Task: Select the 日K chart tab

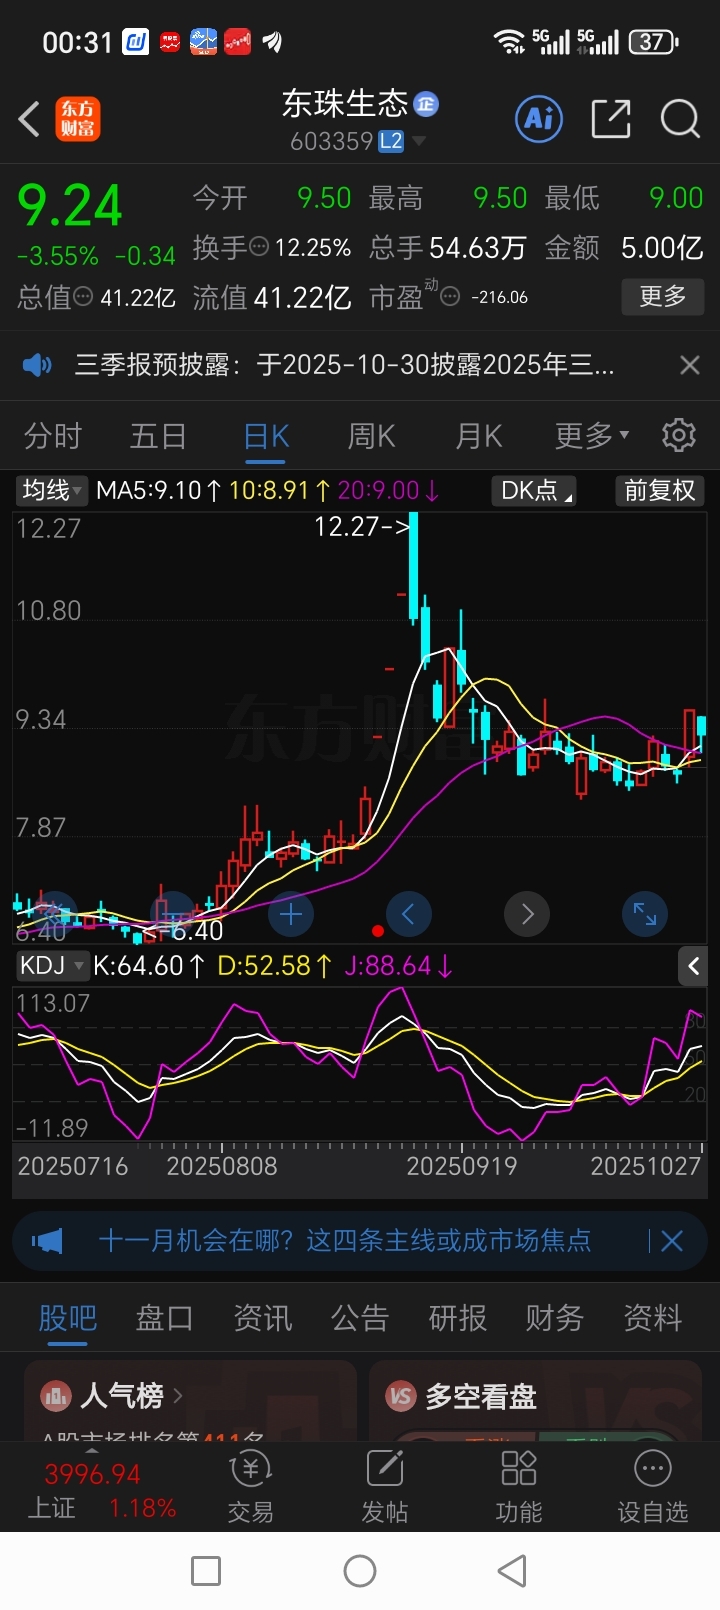Action: (x=266, y=436)
